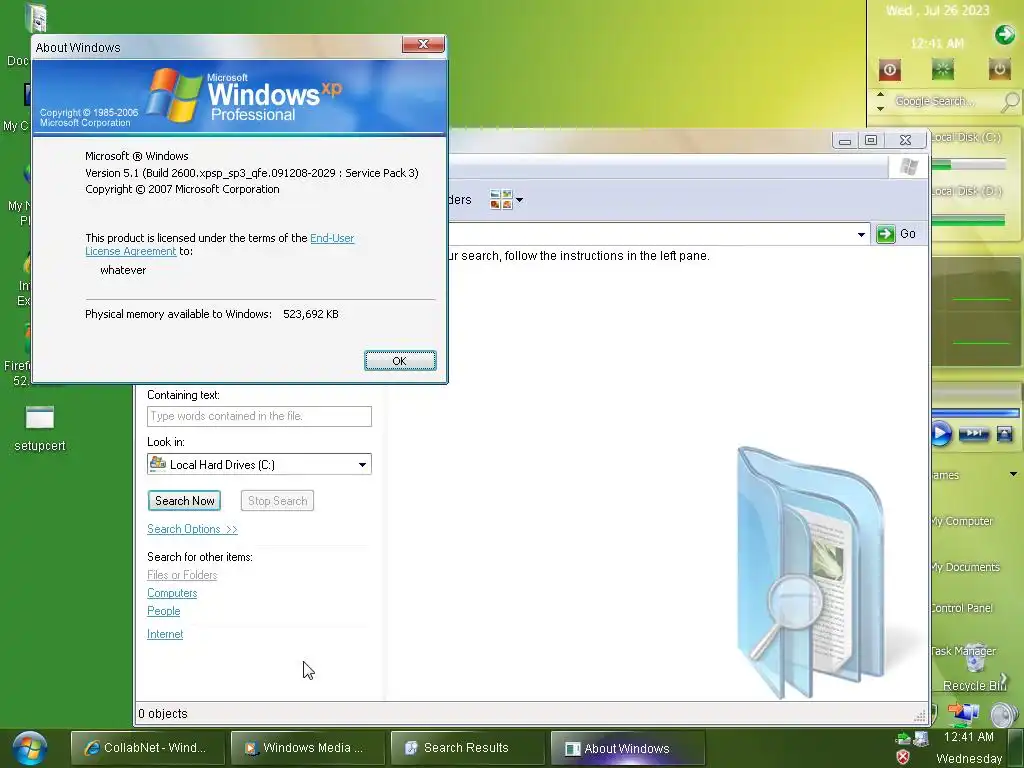Viewport: 1024px width, 768px height.
Task: Click the Search Now button
Action: coord(184,501)
